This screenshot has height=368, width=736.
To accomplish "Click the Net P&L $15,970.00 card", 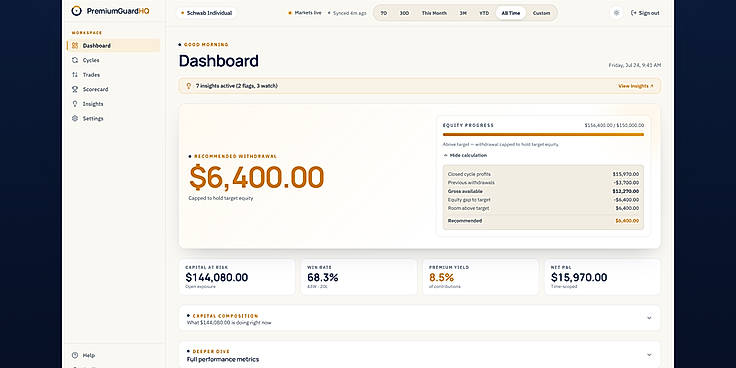I will (603, 277).
